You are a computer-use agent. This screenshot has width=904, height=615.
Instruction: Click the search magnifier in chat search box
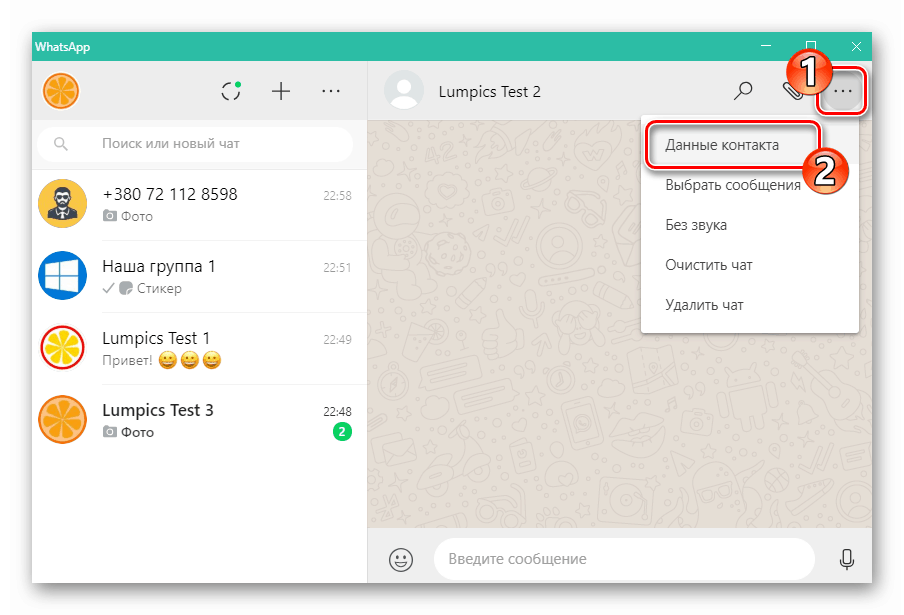(x=61, y=144)
